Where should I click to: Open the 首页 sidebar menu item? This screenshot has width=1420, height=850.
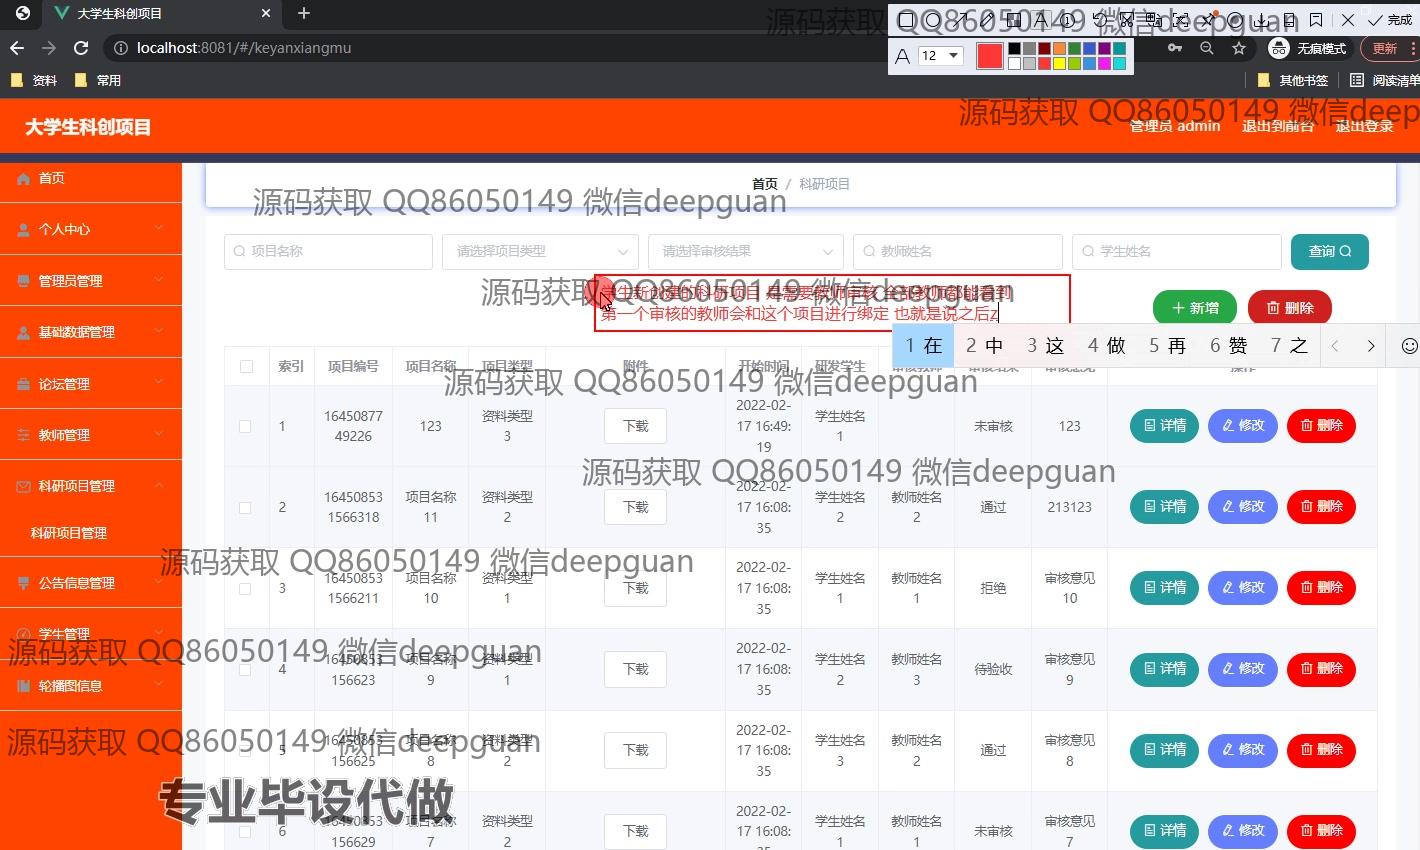pos(91,178)
